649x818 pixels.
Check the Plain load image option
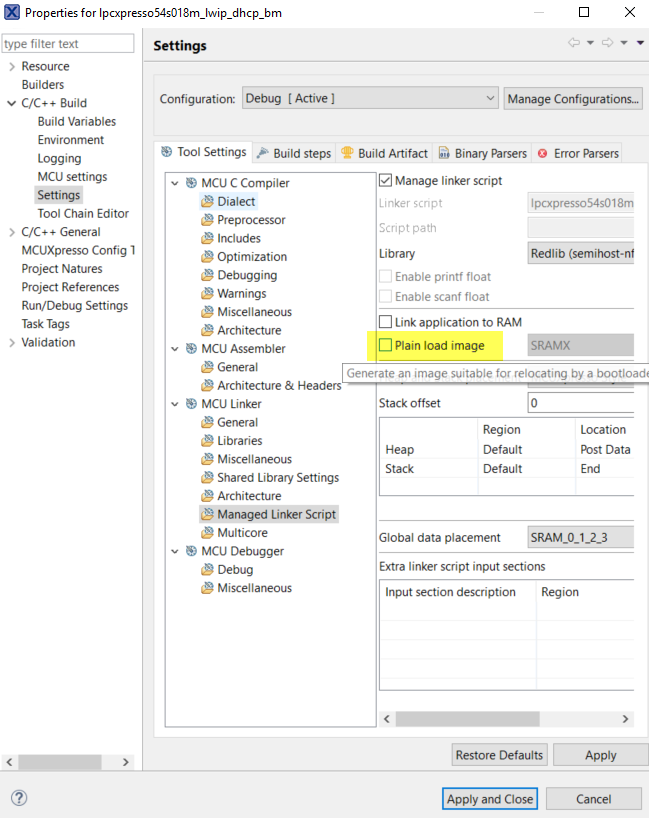[386, 345]
